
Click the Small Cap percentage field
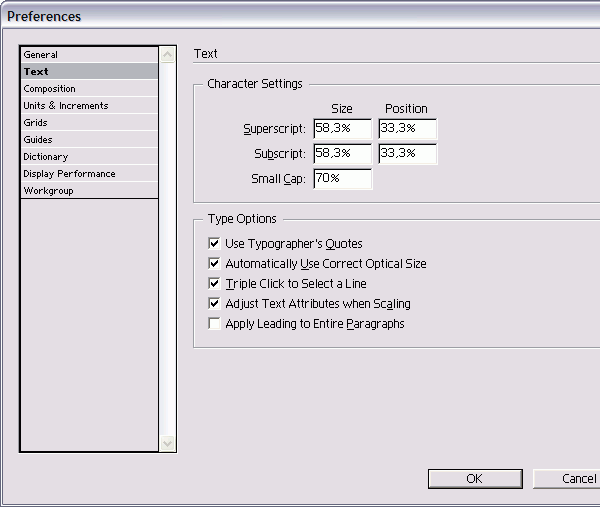point(341,179)
